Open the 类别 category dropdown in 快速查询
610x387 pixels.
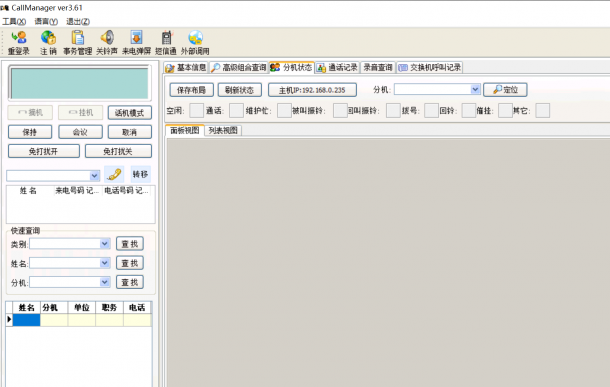[104, 244]
